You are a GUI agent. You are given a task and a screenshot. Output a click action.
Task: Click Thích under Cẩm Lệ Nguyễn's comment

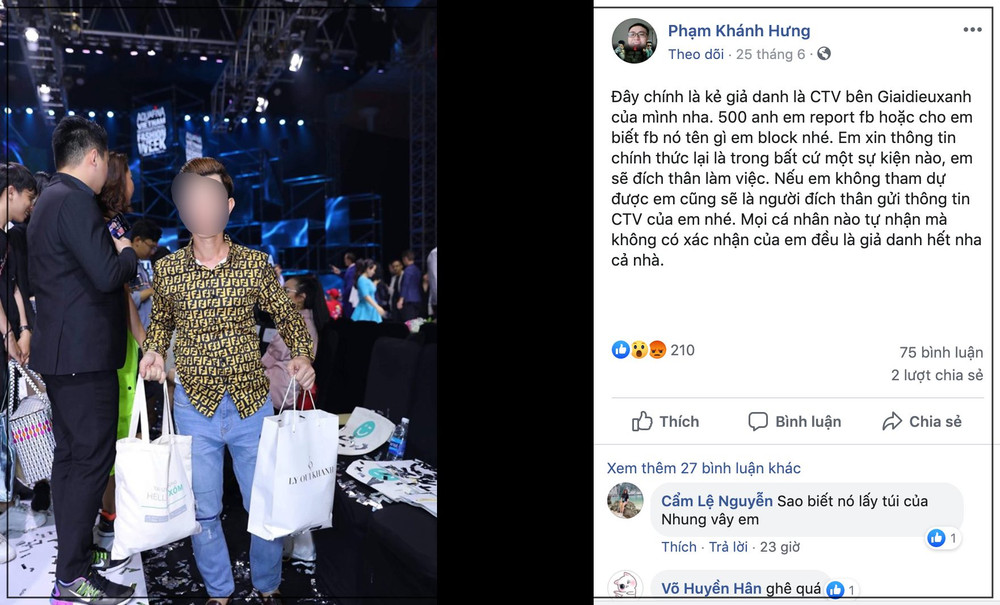click(679, 547)
